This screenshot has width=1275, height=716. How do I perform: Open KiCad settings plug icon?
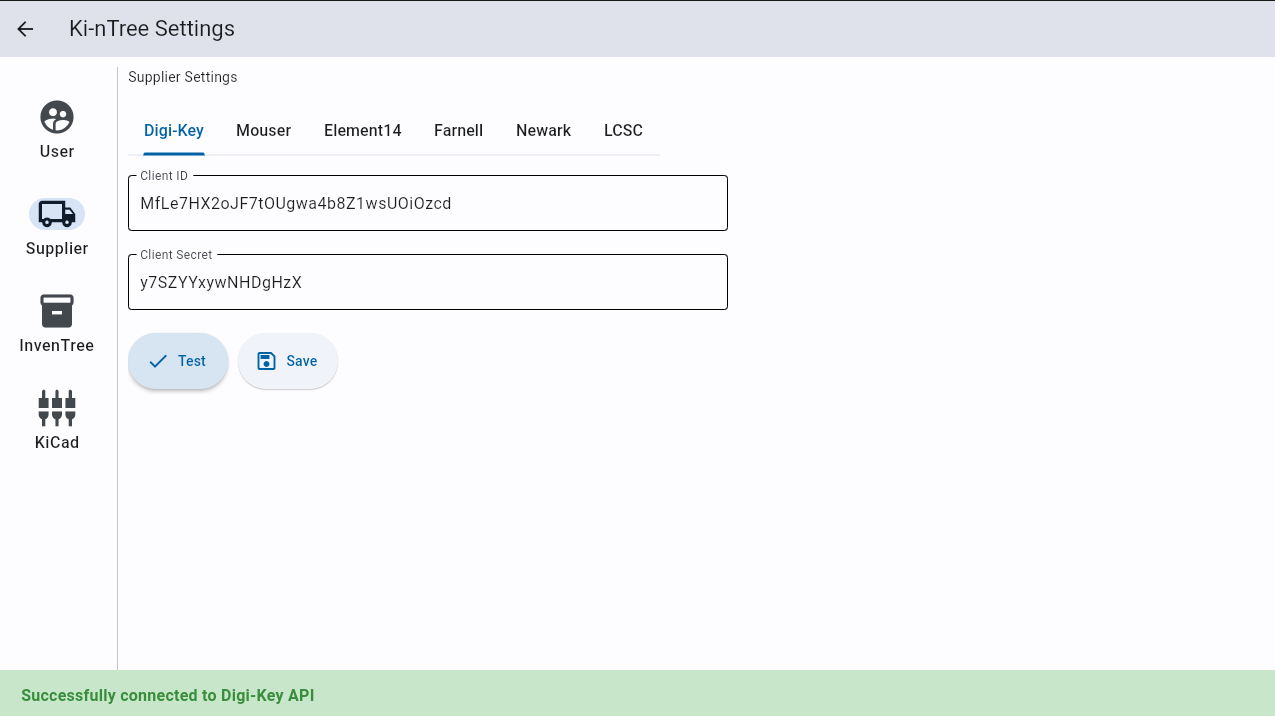point(57,408)
